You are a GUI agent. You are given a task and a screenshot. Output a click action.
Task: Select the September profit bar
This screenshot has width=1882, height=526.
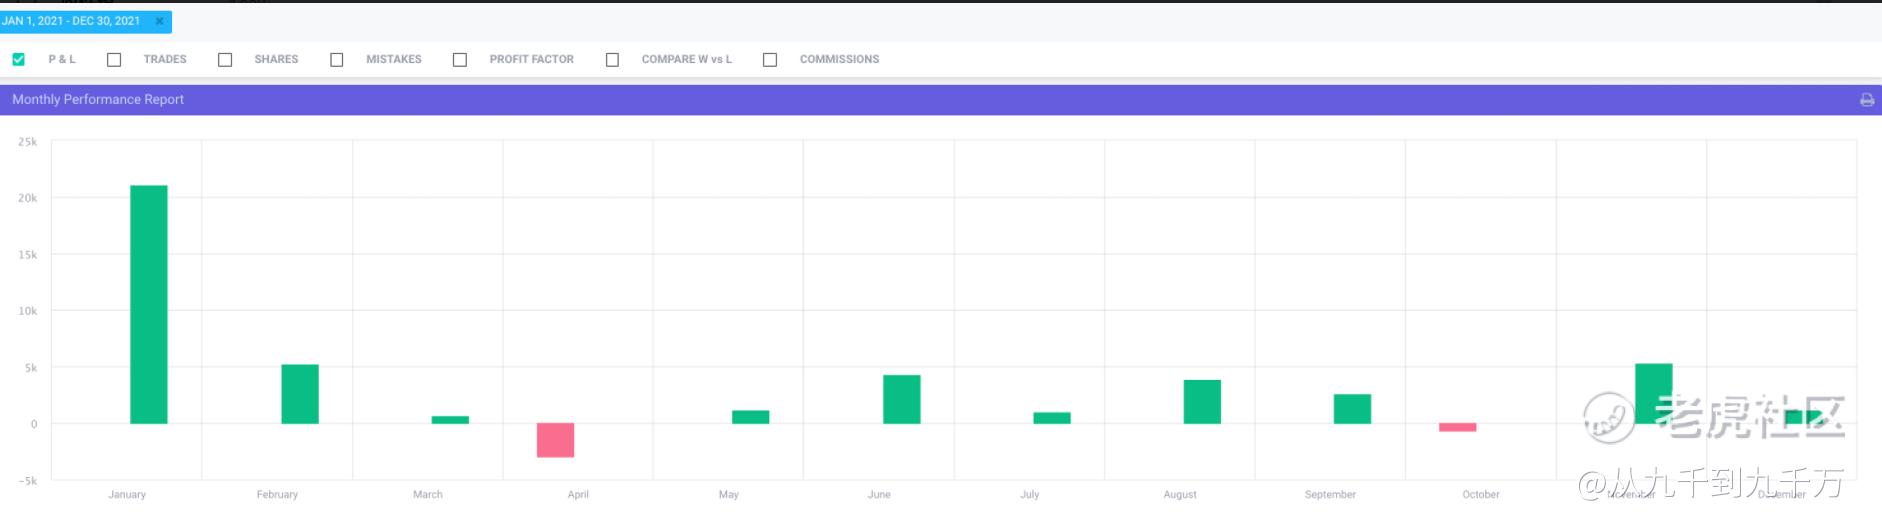click(1352, 409)
